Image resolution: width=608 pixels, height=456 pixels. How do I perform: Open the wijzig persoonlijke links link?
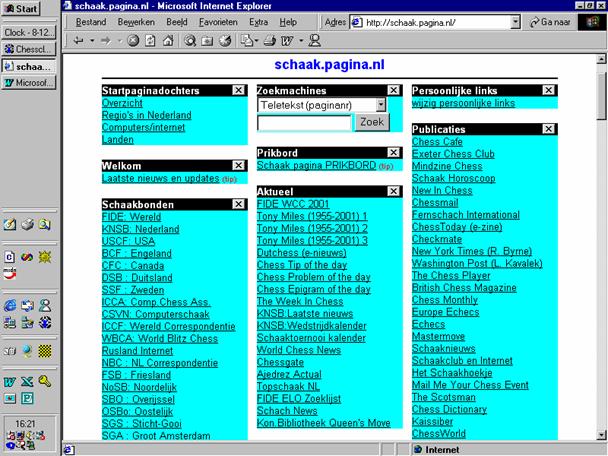463,103
